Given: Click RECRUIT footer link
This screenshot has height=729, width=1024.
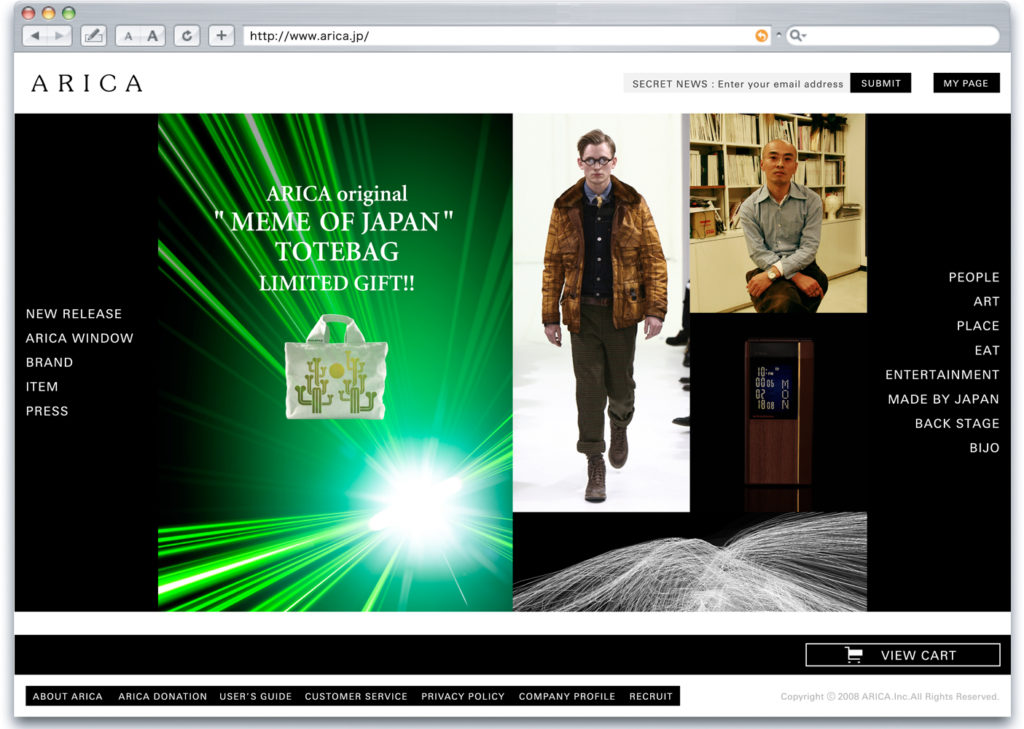Looking at the screenshot, I should 650,696.
